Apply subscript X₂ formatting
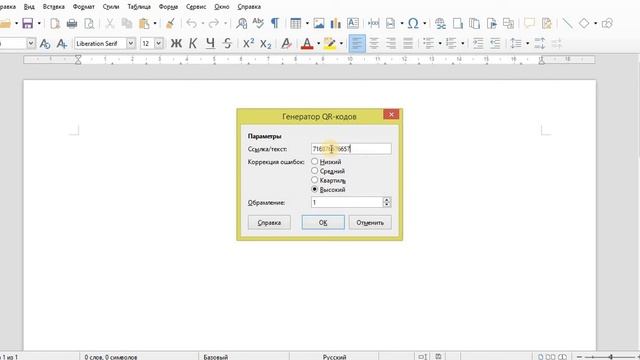 click(x=265, y=43)
